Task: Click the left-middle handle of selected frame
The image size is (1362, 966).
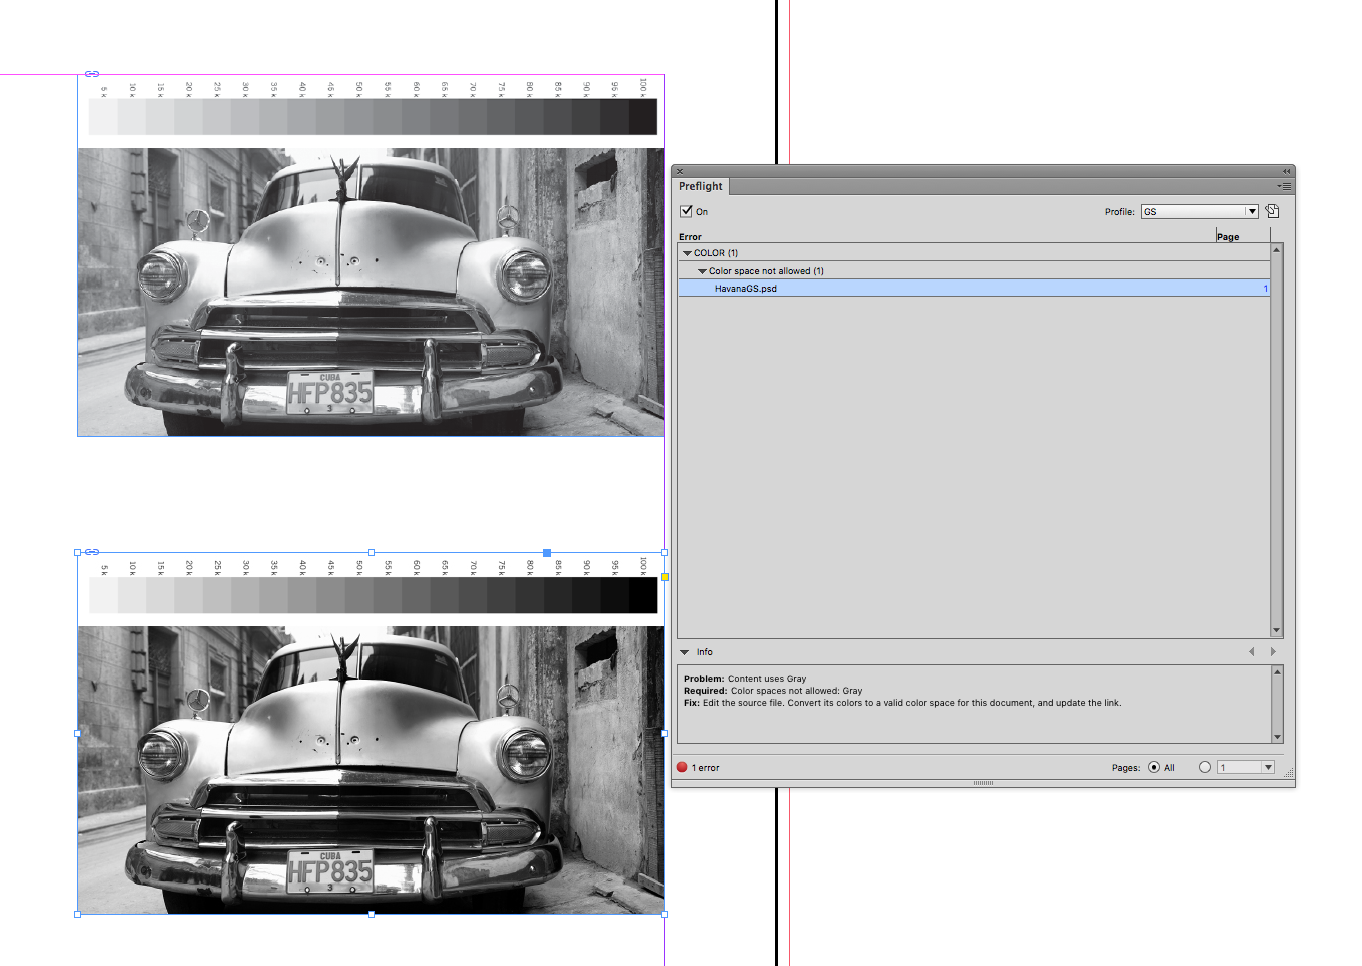Action: 78,733
